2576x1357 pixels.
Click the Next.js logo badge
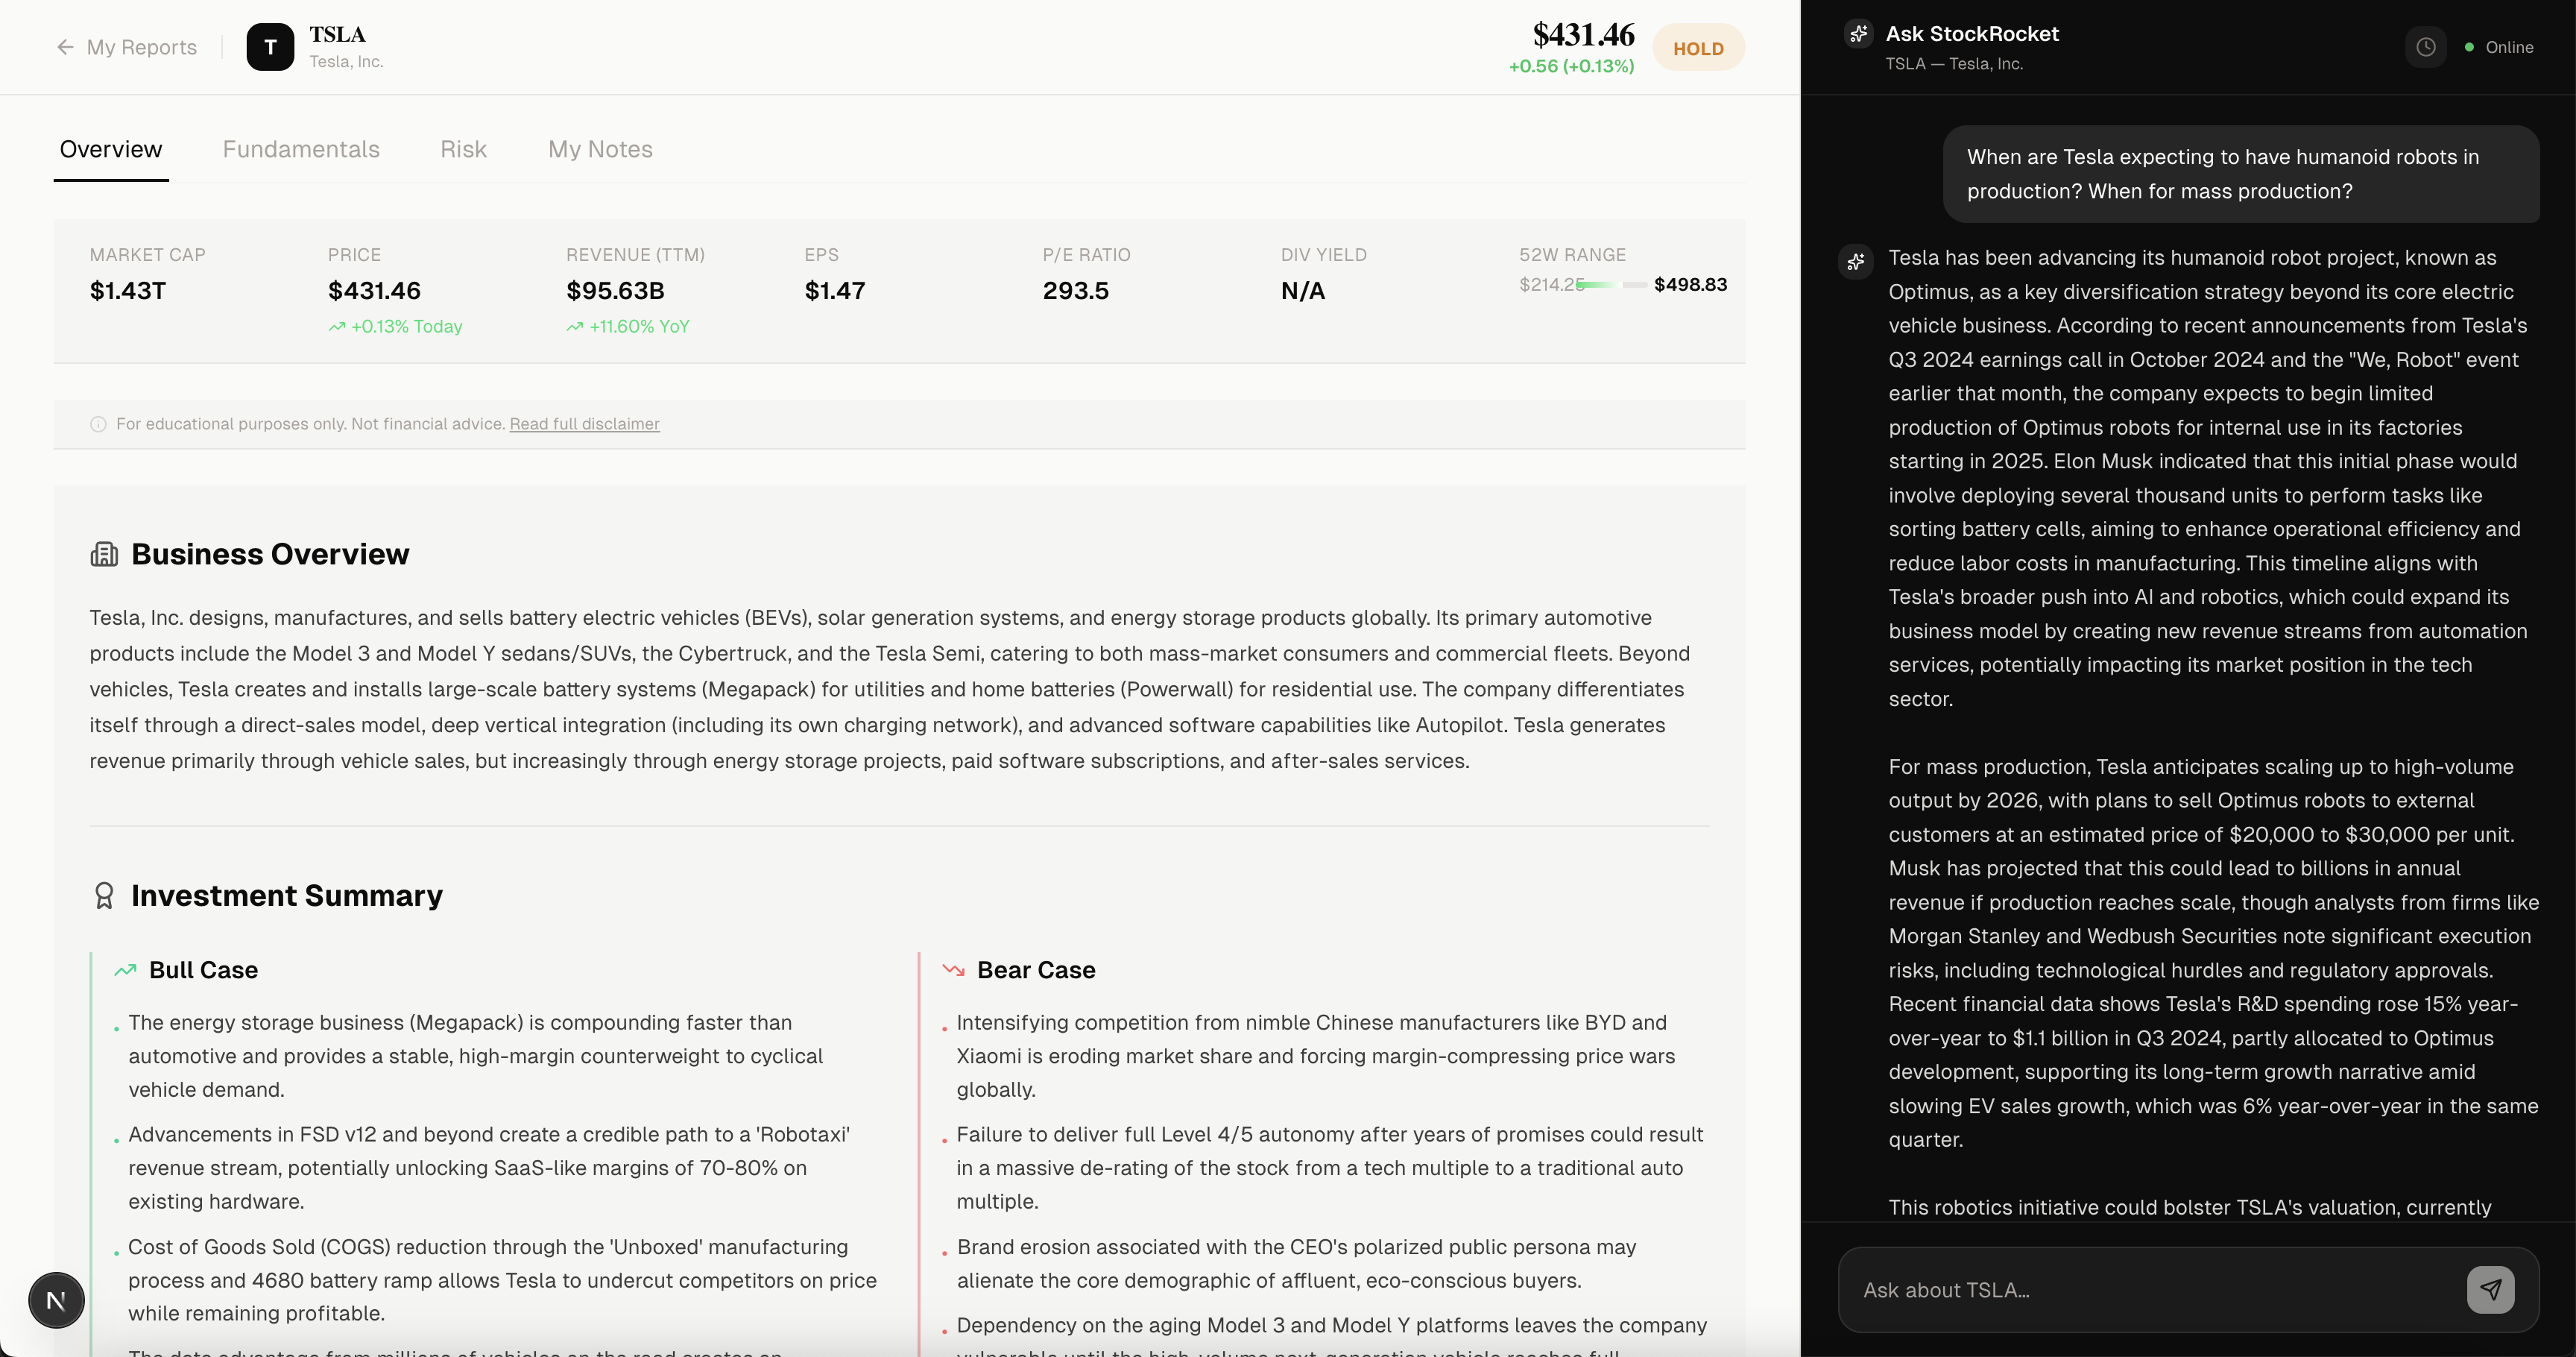56,1300
